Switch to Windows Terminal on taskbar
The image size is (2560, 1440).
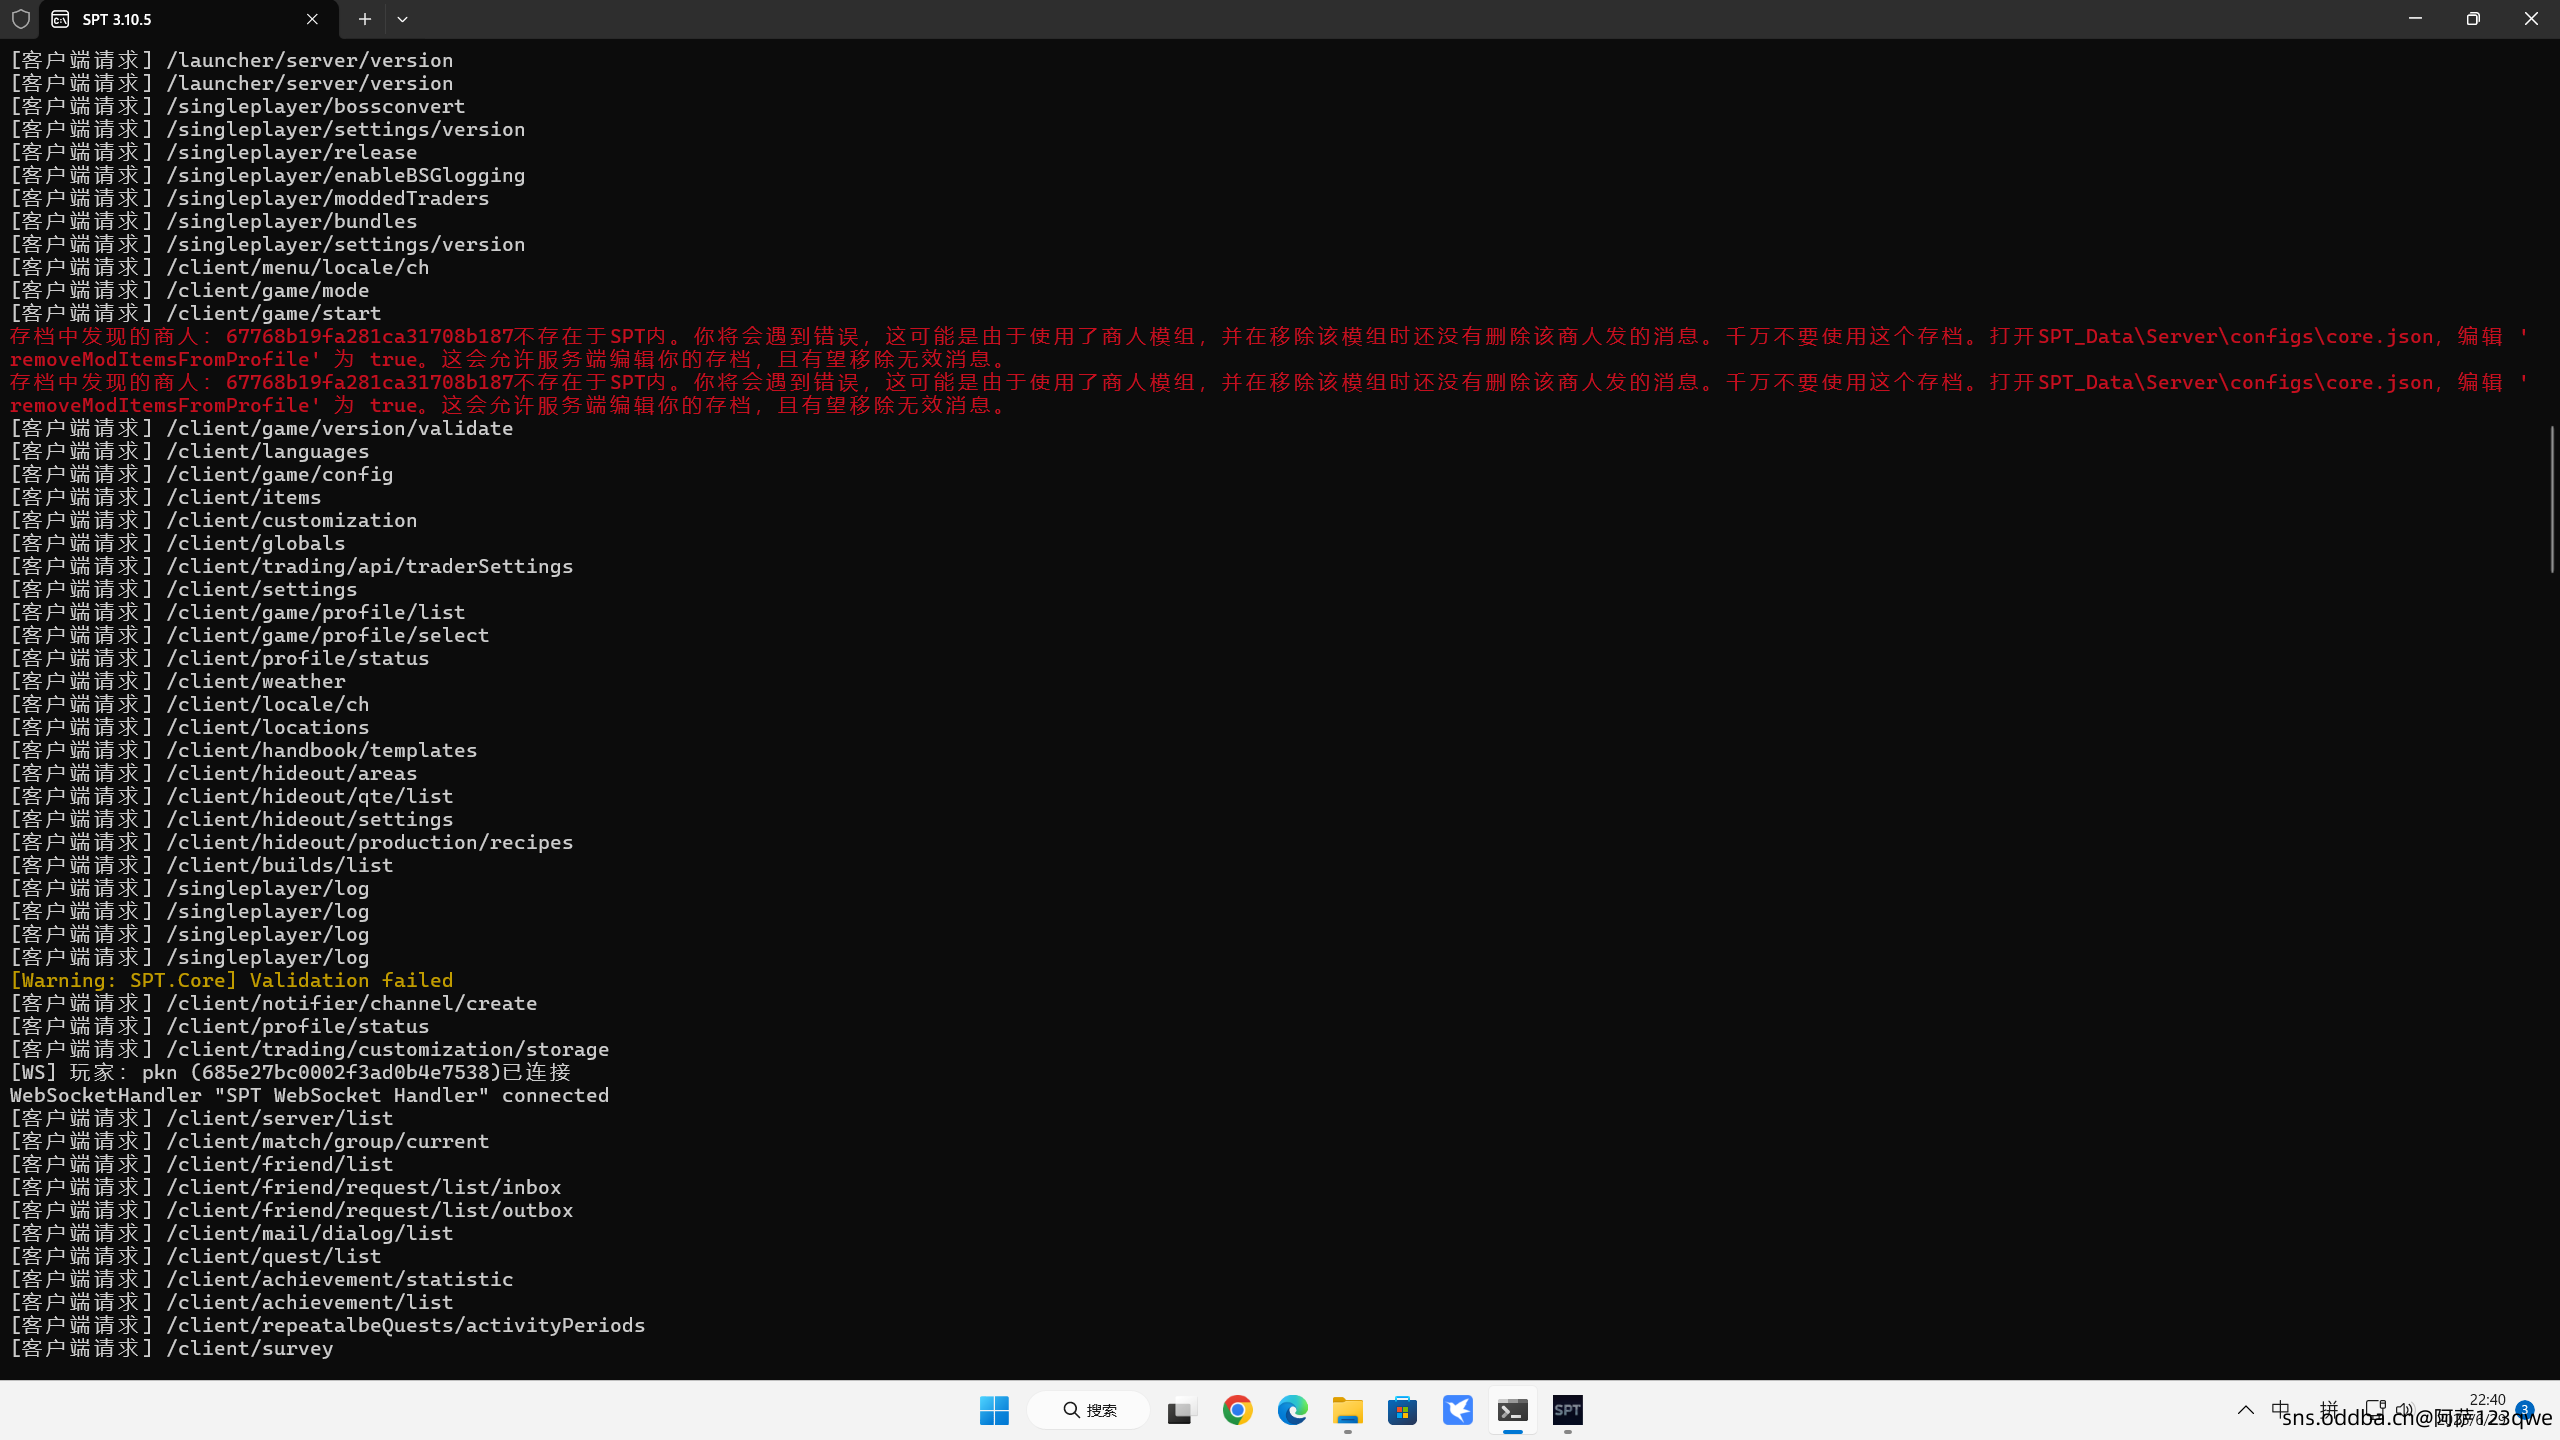1513,1410
